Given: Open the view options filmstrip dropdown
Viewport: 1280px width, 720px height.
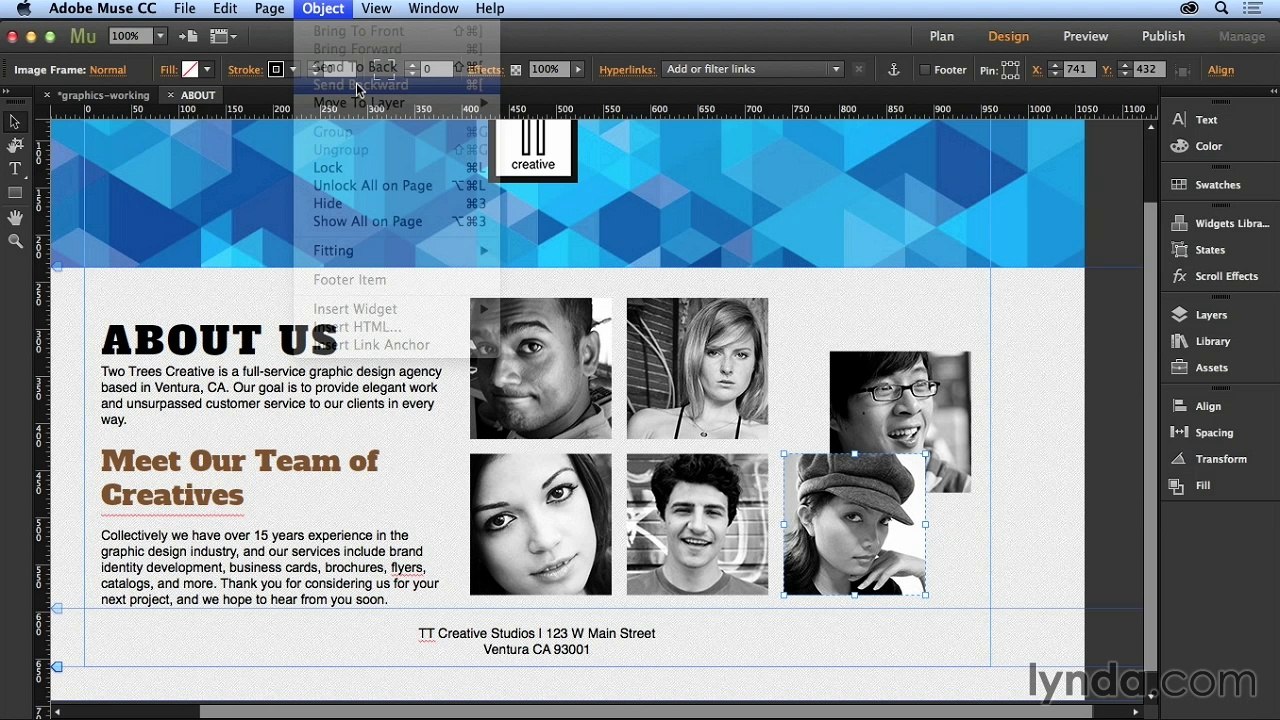Looking at the screenshot, I should (x=224, y=36).
